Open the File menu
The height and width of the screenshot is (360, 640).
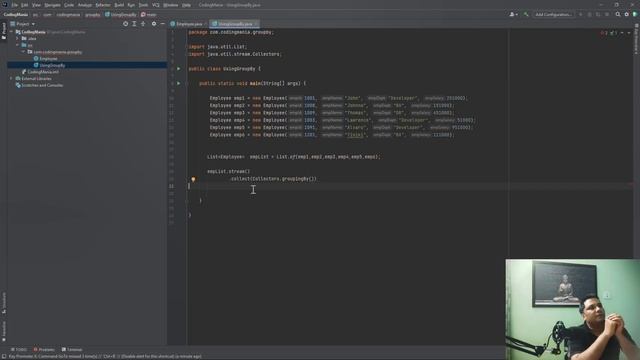coord(15,5)
